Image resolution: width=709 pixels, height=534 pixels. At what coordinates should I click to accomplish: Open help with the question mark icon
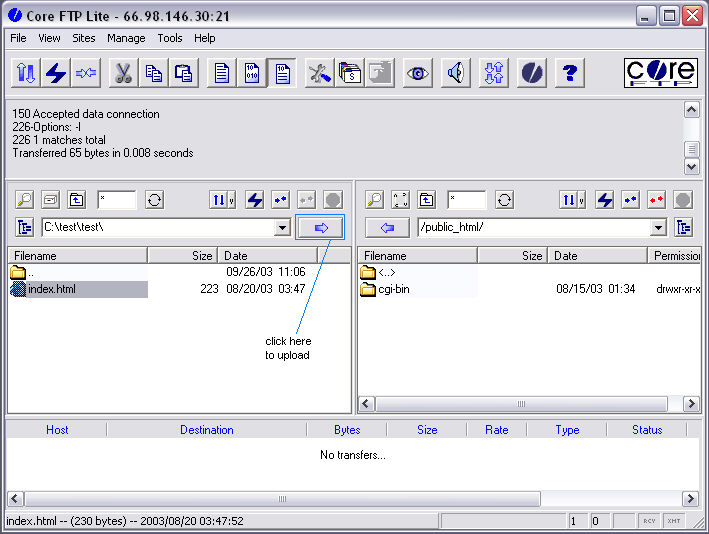(x=569, y=74)
